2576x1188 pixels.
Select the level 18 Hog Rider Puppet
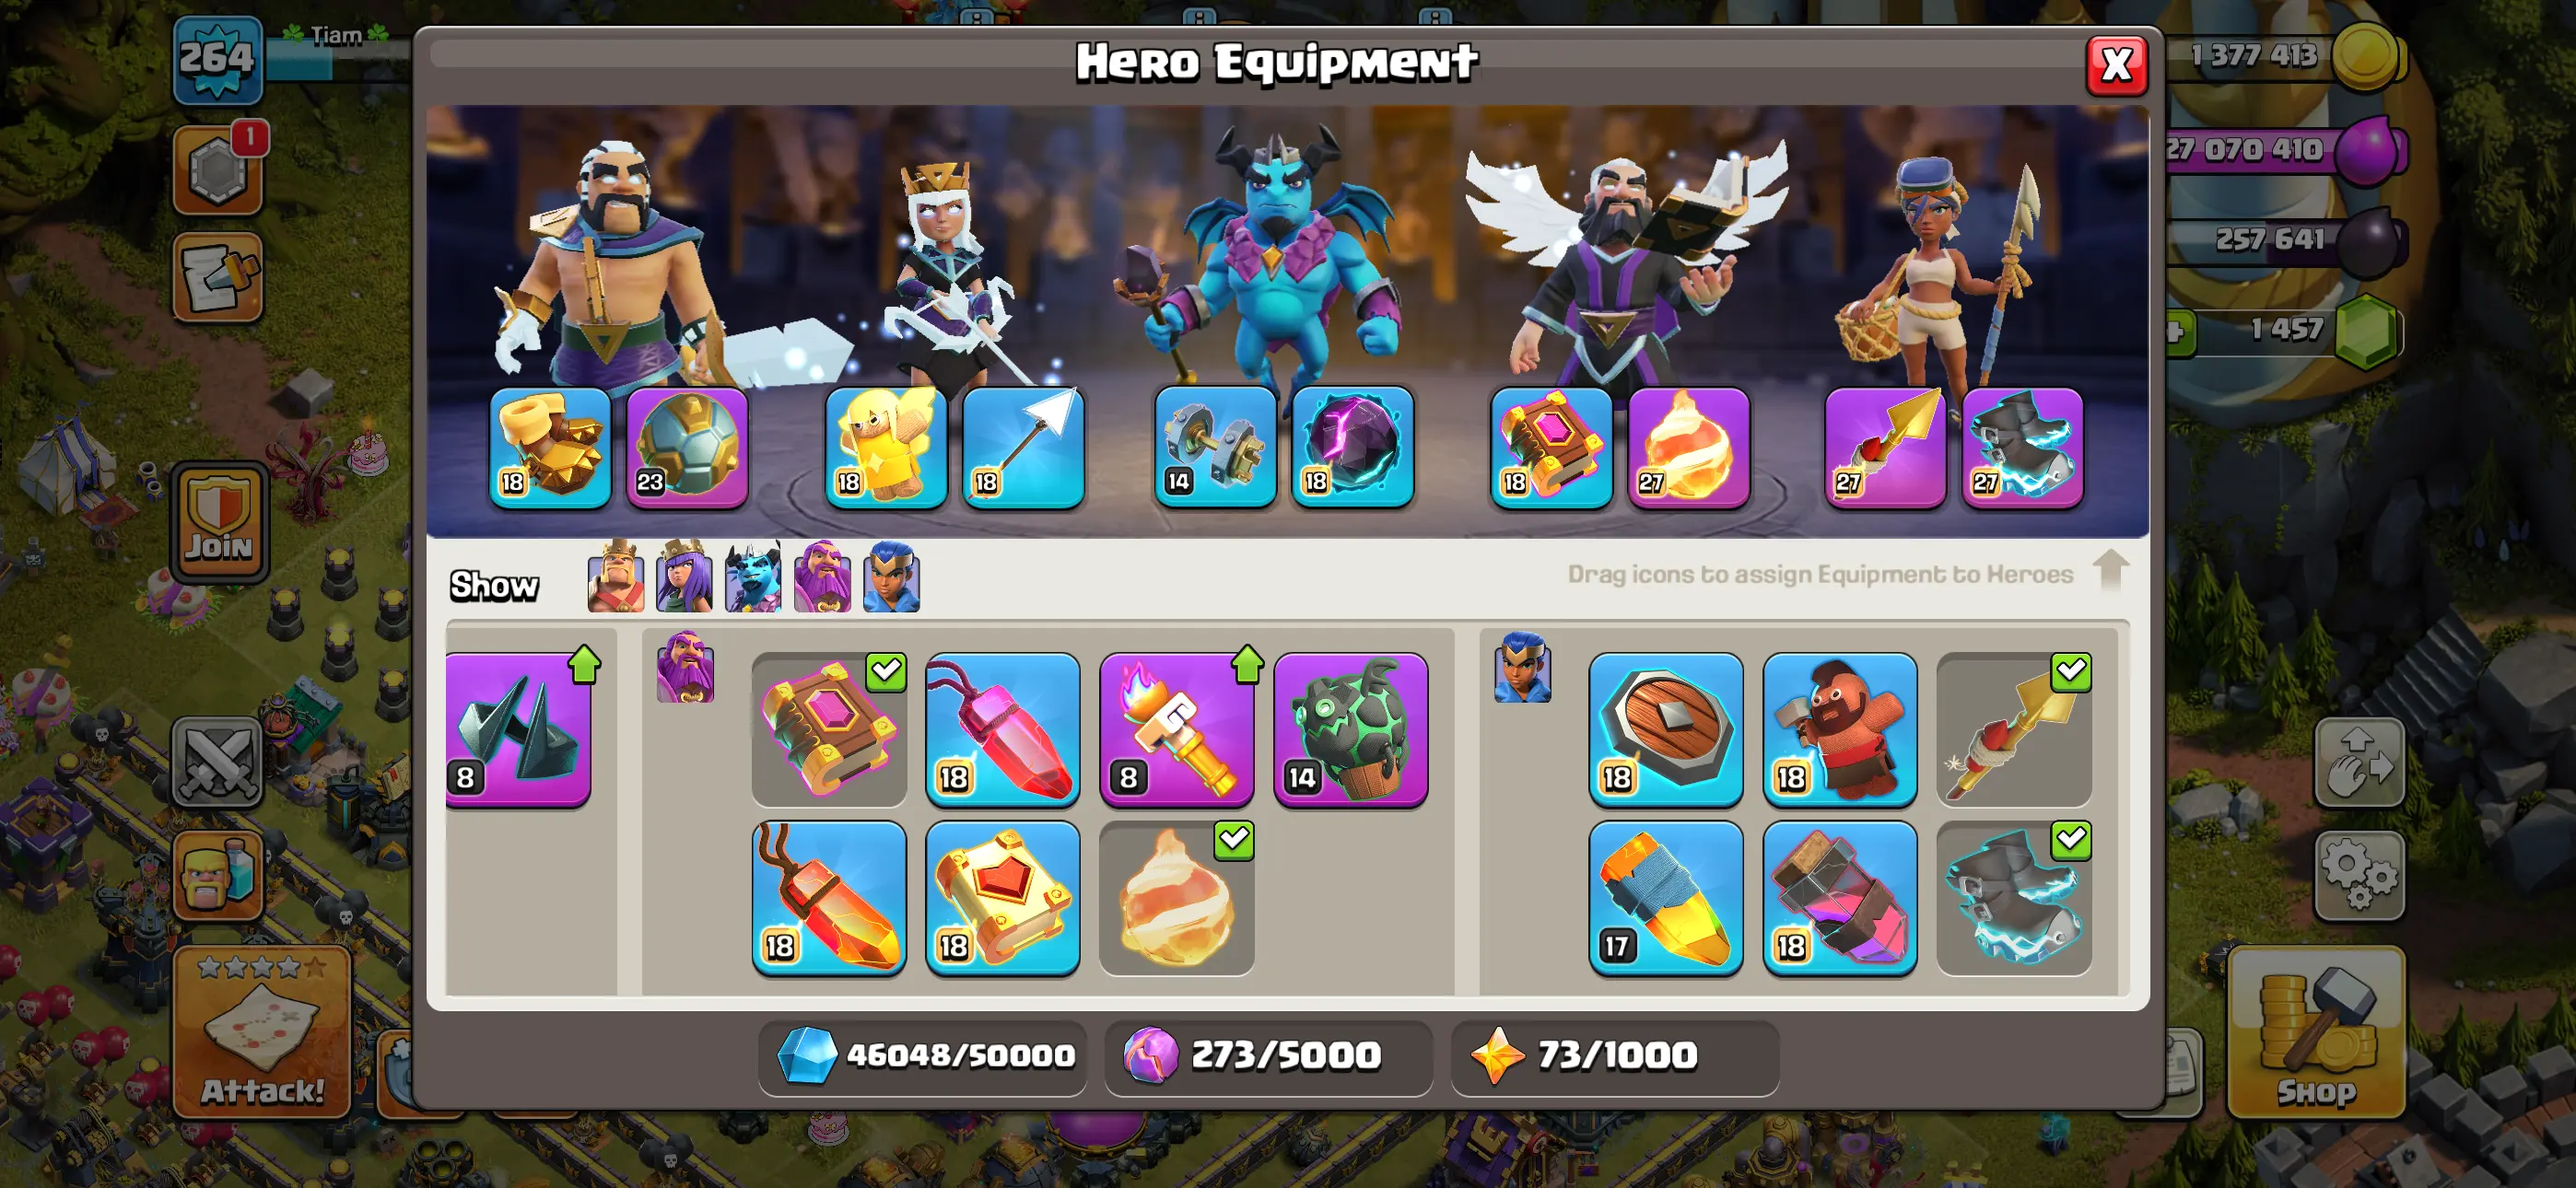(x=1839, y=729)
